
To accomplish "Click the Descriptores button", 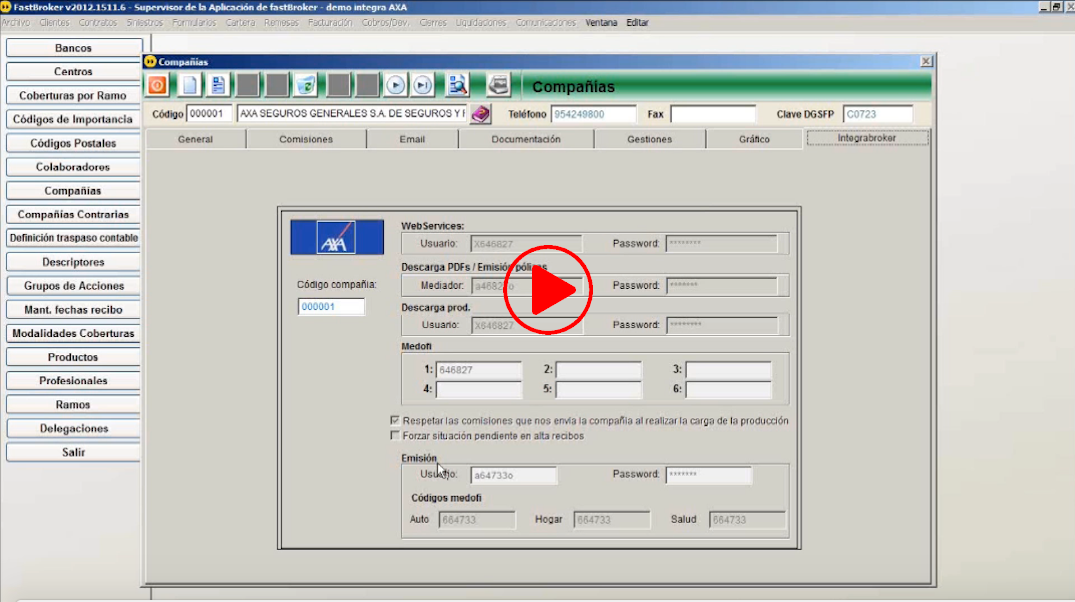I will coord(73,262).
